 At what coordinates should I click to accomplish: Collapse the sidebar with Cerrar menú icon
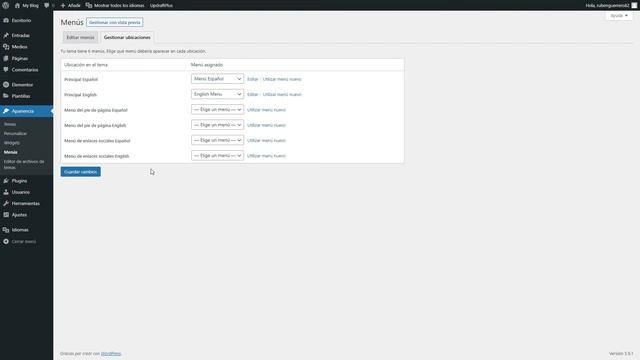tap(6, 242)
